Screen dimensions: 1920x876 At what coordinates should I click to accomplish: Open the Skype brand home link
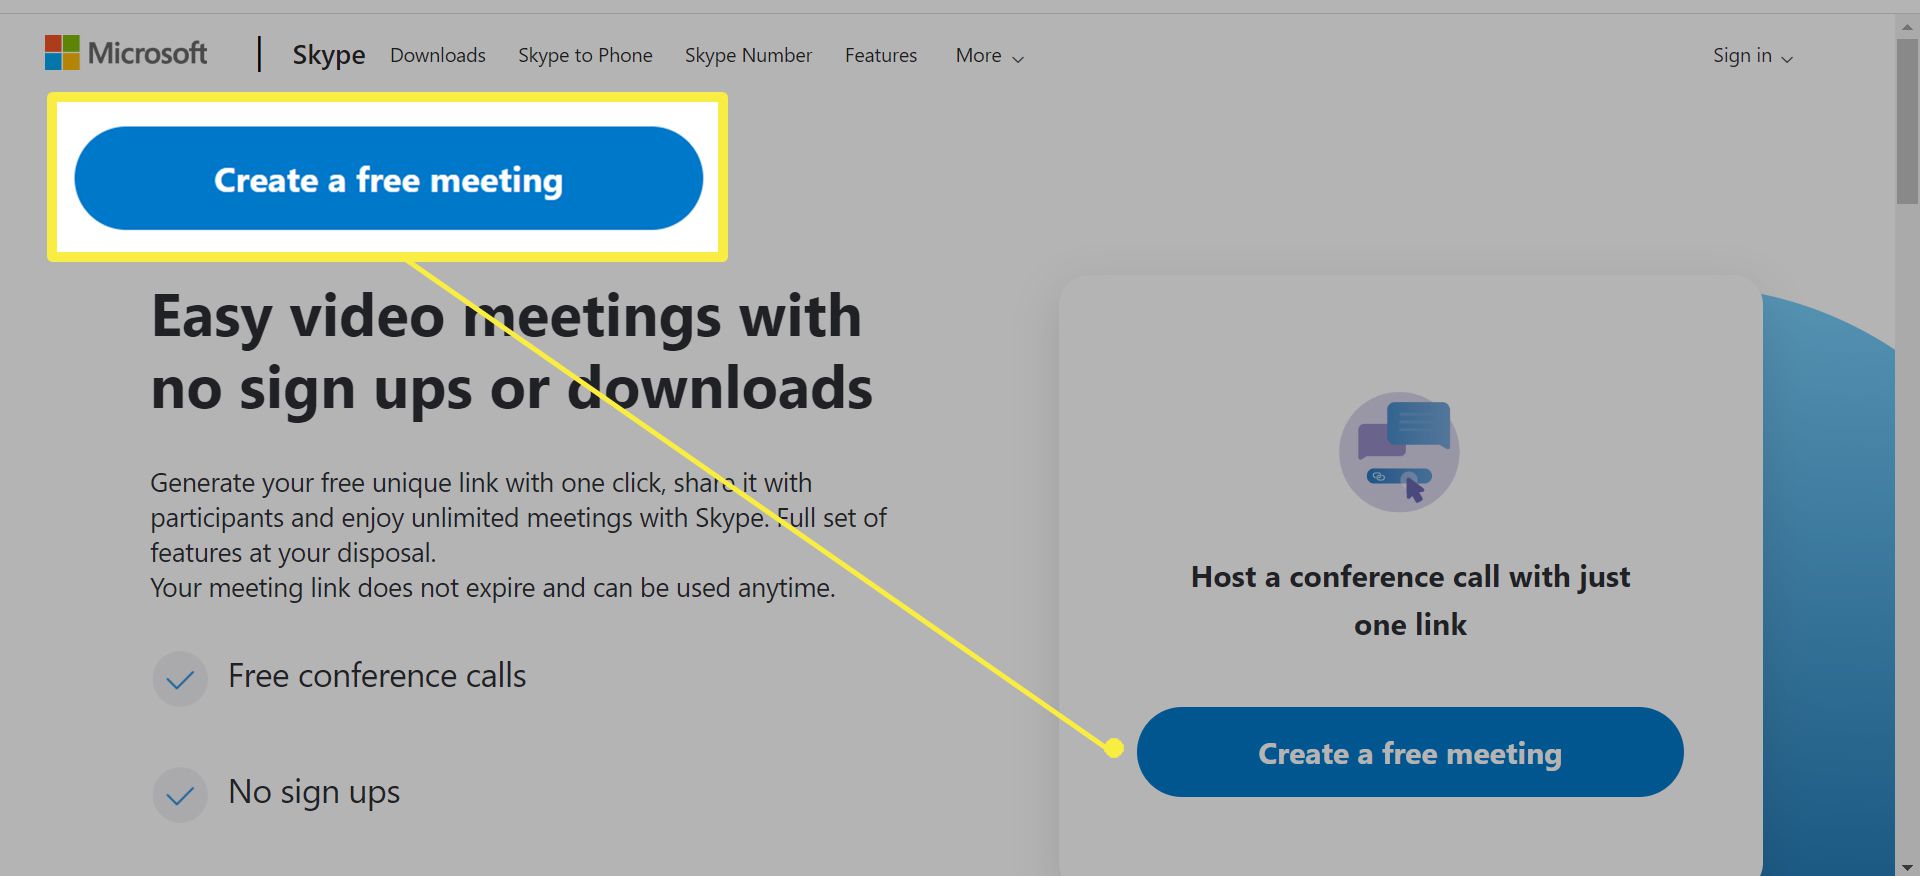[328, 55]
